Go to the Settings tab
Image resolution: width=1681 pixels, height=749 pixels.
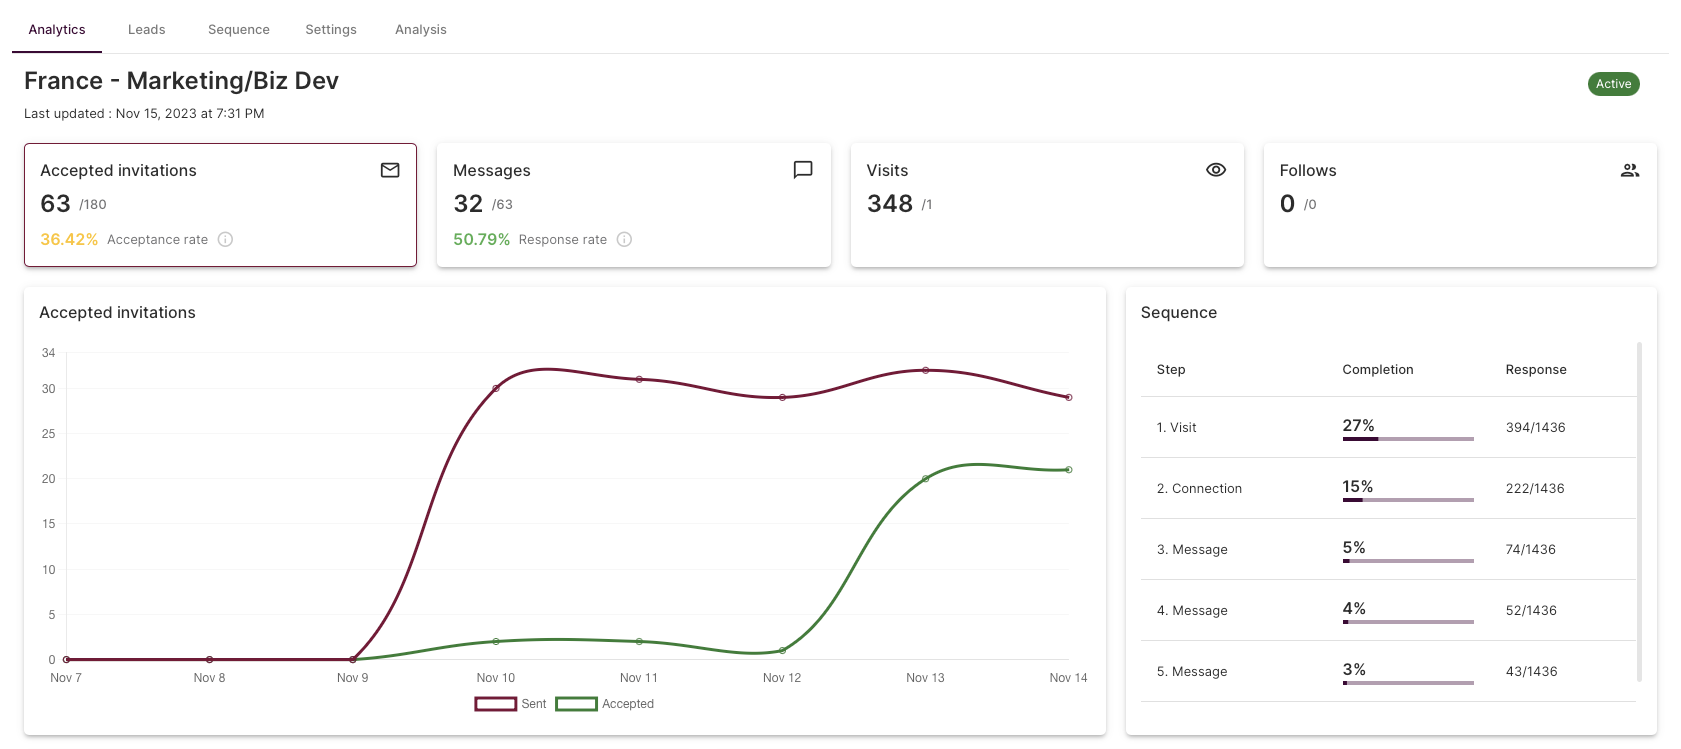[331, 29]
